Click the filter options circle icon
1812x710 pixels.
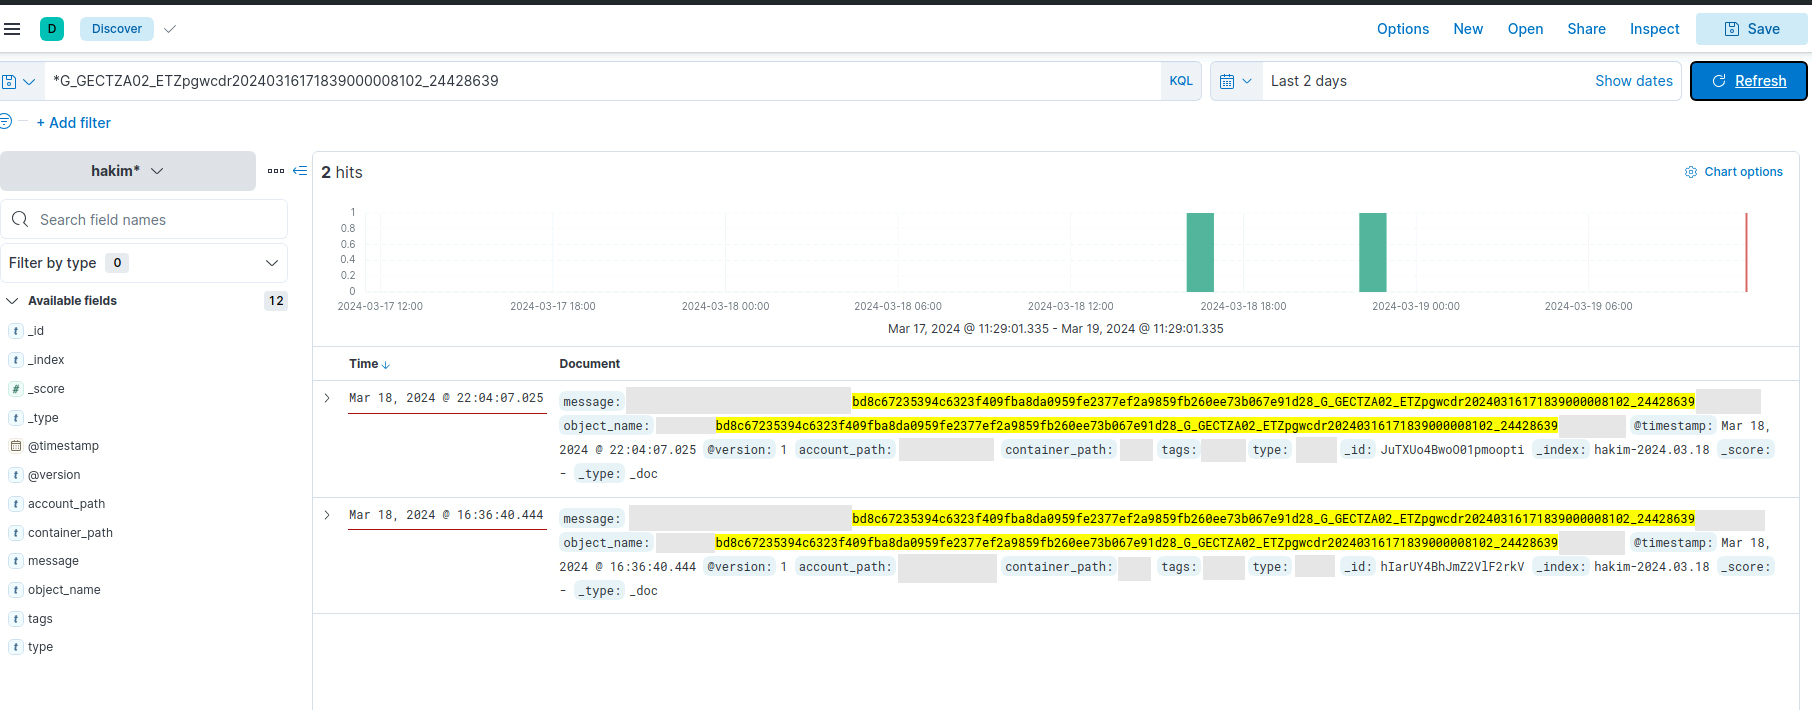coord(6,122)
